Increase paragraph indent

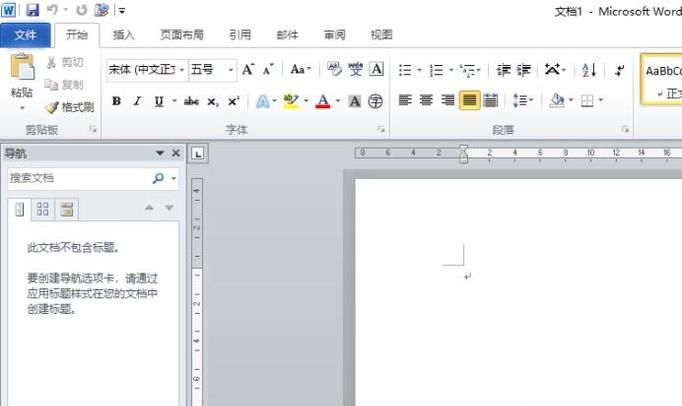click(524, 70)
